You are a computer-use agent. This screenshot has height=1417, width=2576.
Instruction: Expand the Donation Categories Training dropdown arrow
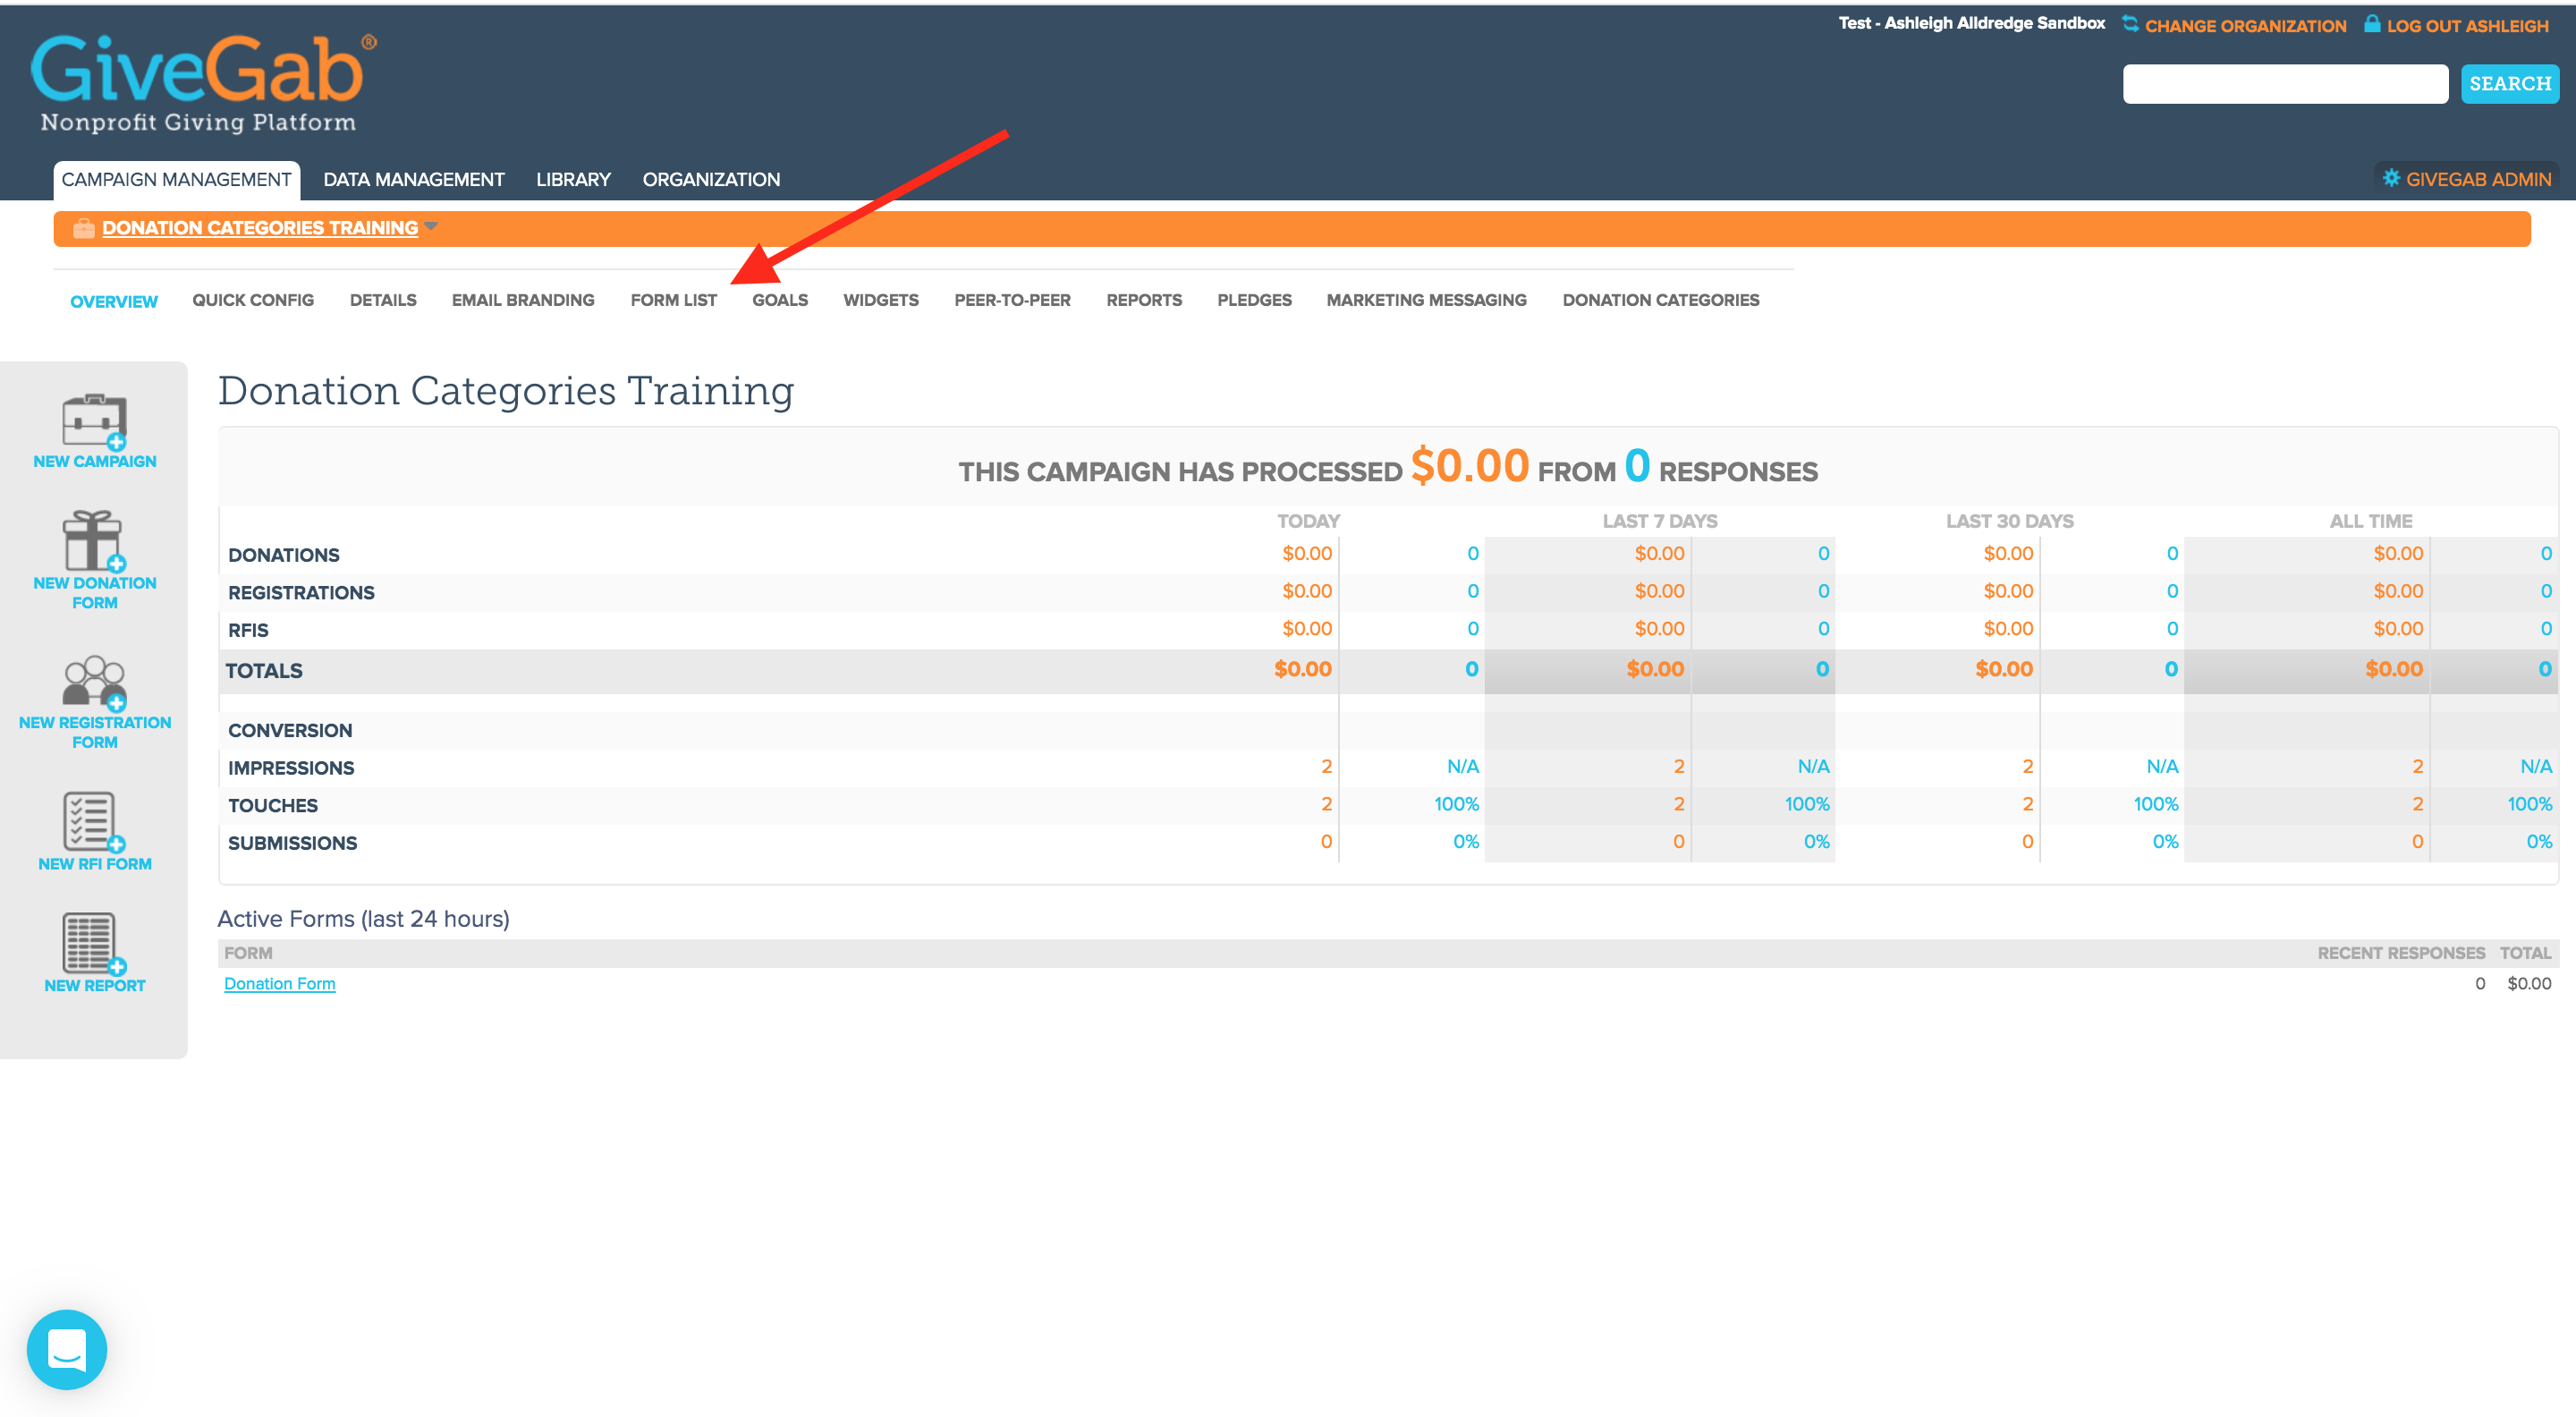click(x=431, y=226)
